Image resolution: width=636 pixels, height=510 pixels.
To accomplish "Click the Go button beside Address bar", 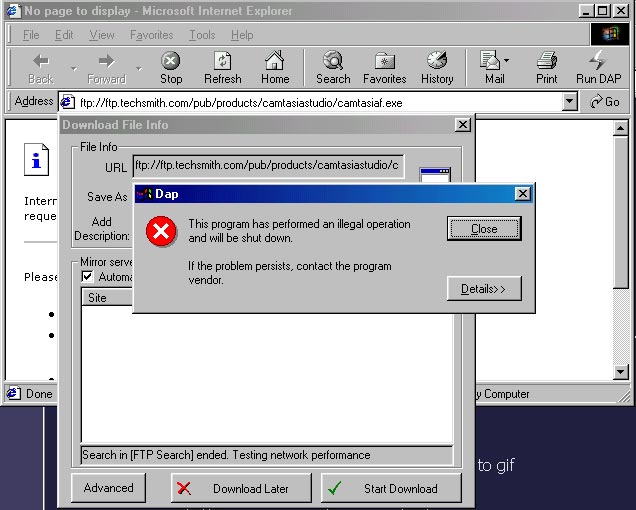I will click(x=605, y=101).
